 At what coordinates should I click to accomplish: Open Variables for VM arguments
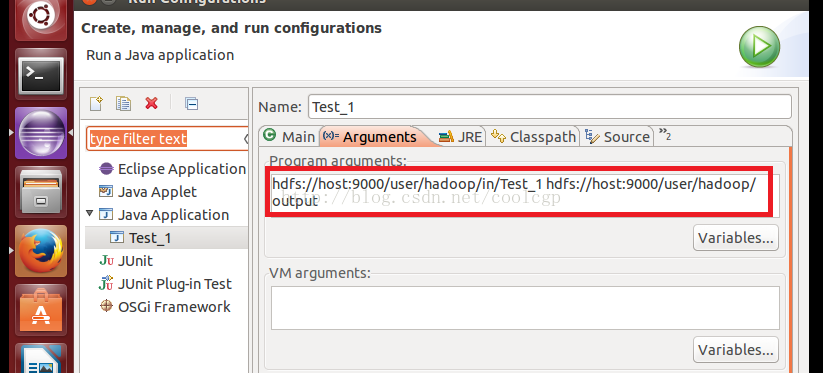[735, 350]
